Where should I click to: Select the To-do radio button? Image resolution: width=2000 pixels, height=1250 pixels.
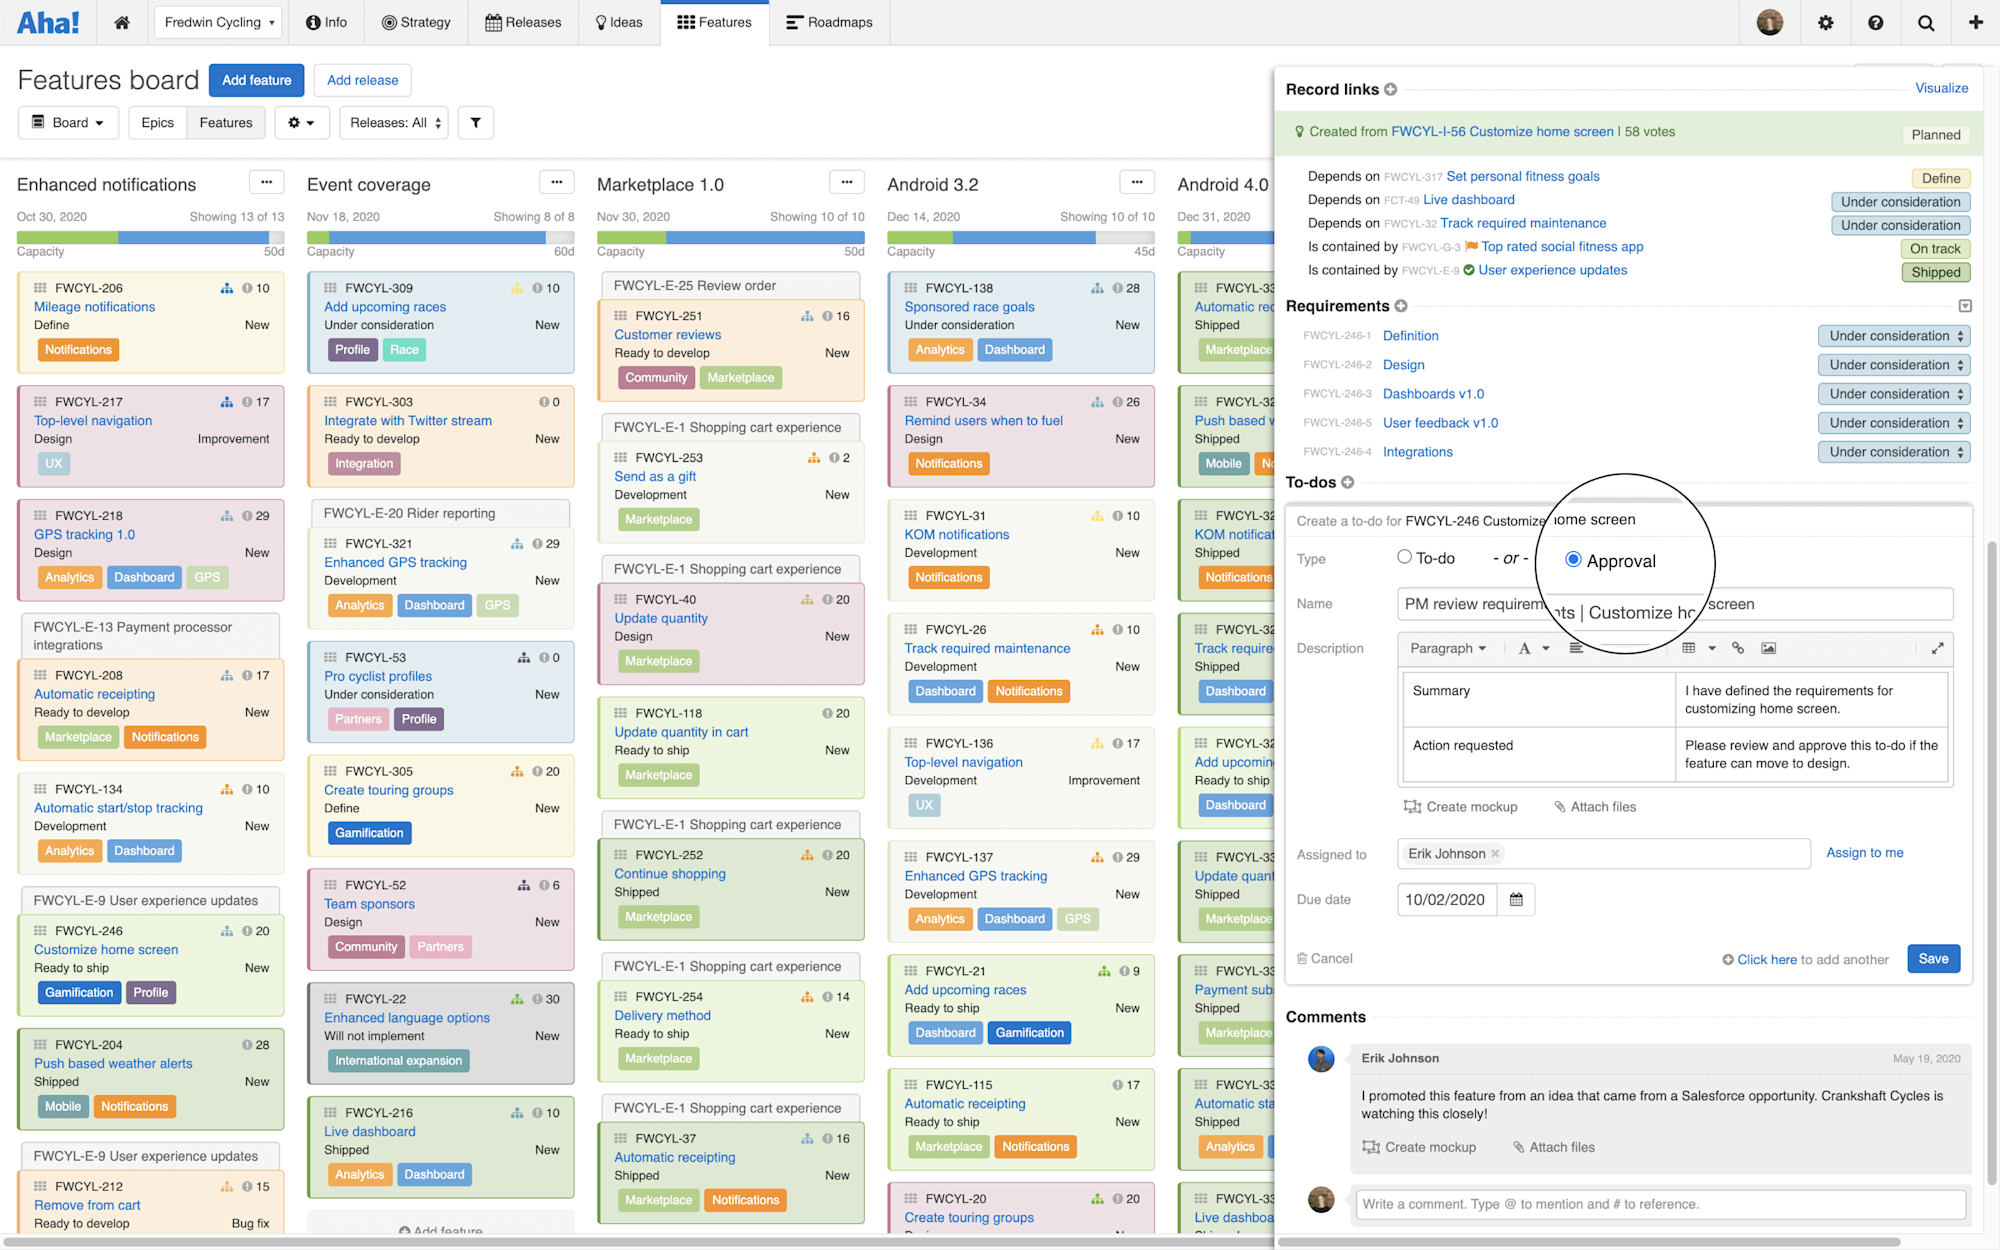point(1404,556)
